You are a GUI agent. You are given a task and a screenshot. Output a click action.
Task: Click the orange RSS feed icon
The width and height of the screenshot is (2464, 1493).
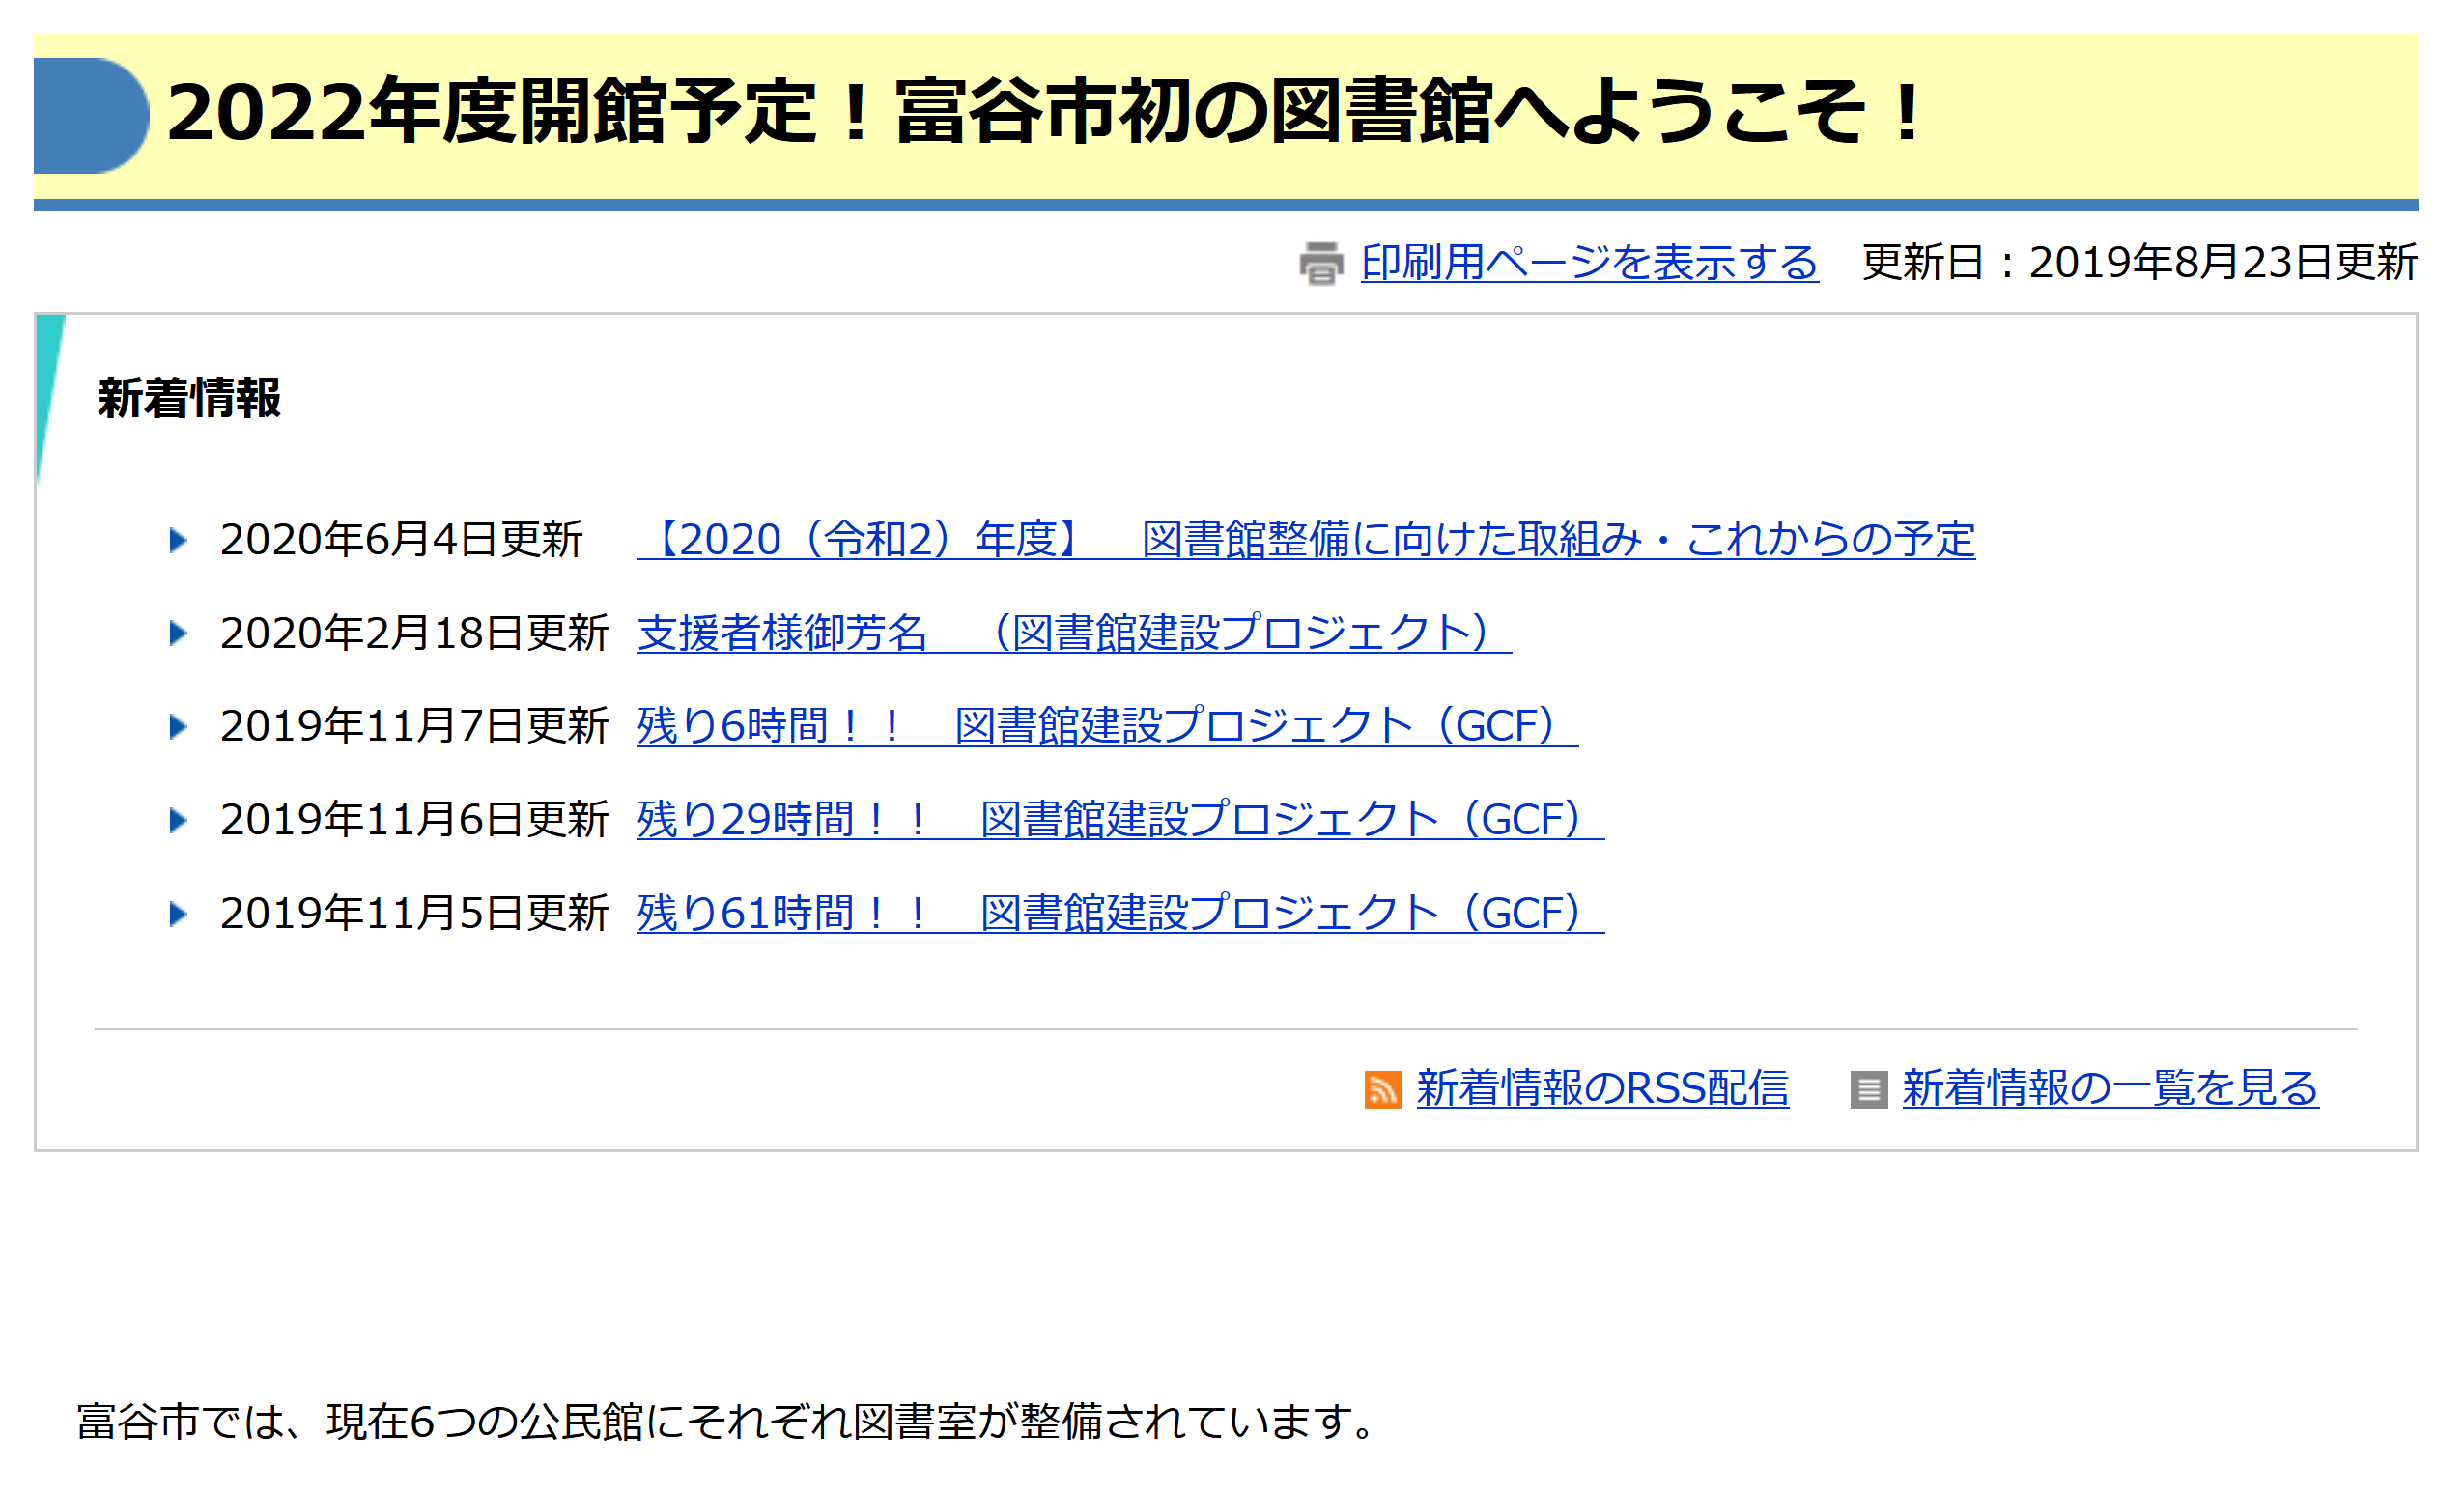(1385, 1090)
